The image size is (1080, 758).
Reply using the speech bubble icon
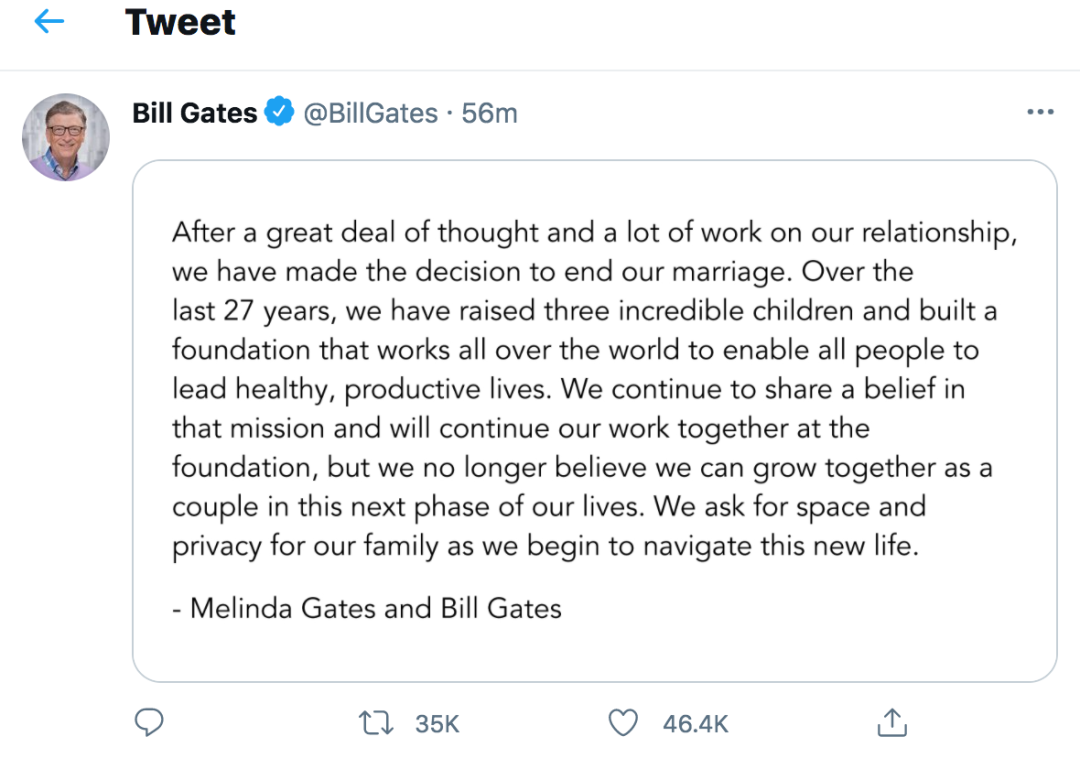tap(148, 723)
